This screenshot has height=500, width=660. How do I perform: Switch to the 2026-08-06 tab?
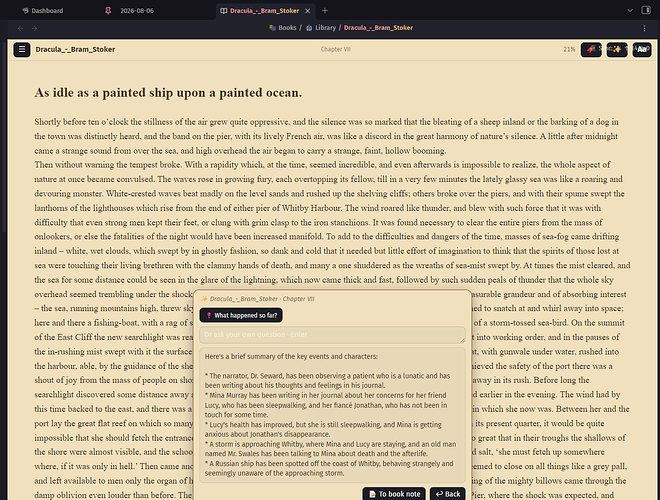pyautogui.click(x=137, y=11)
